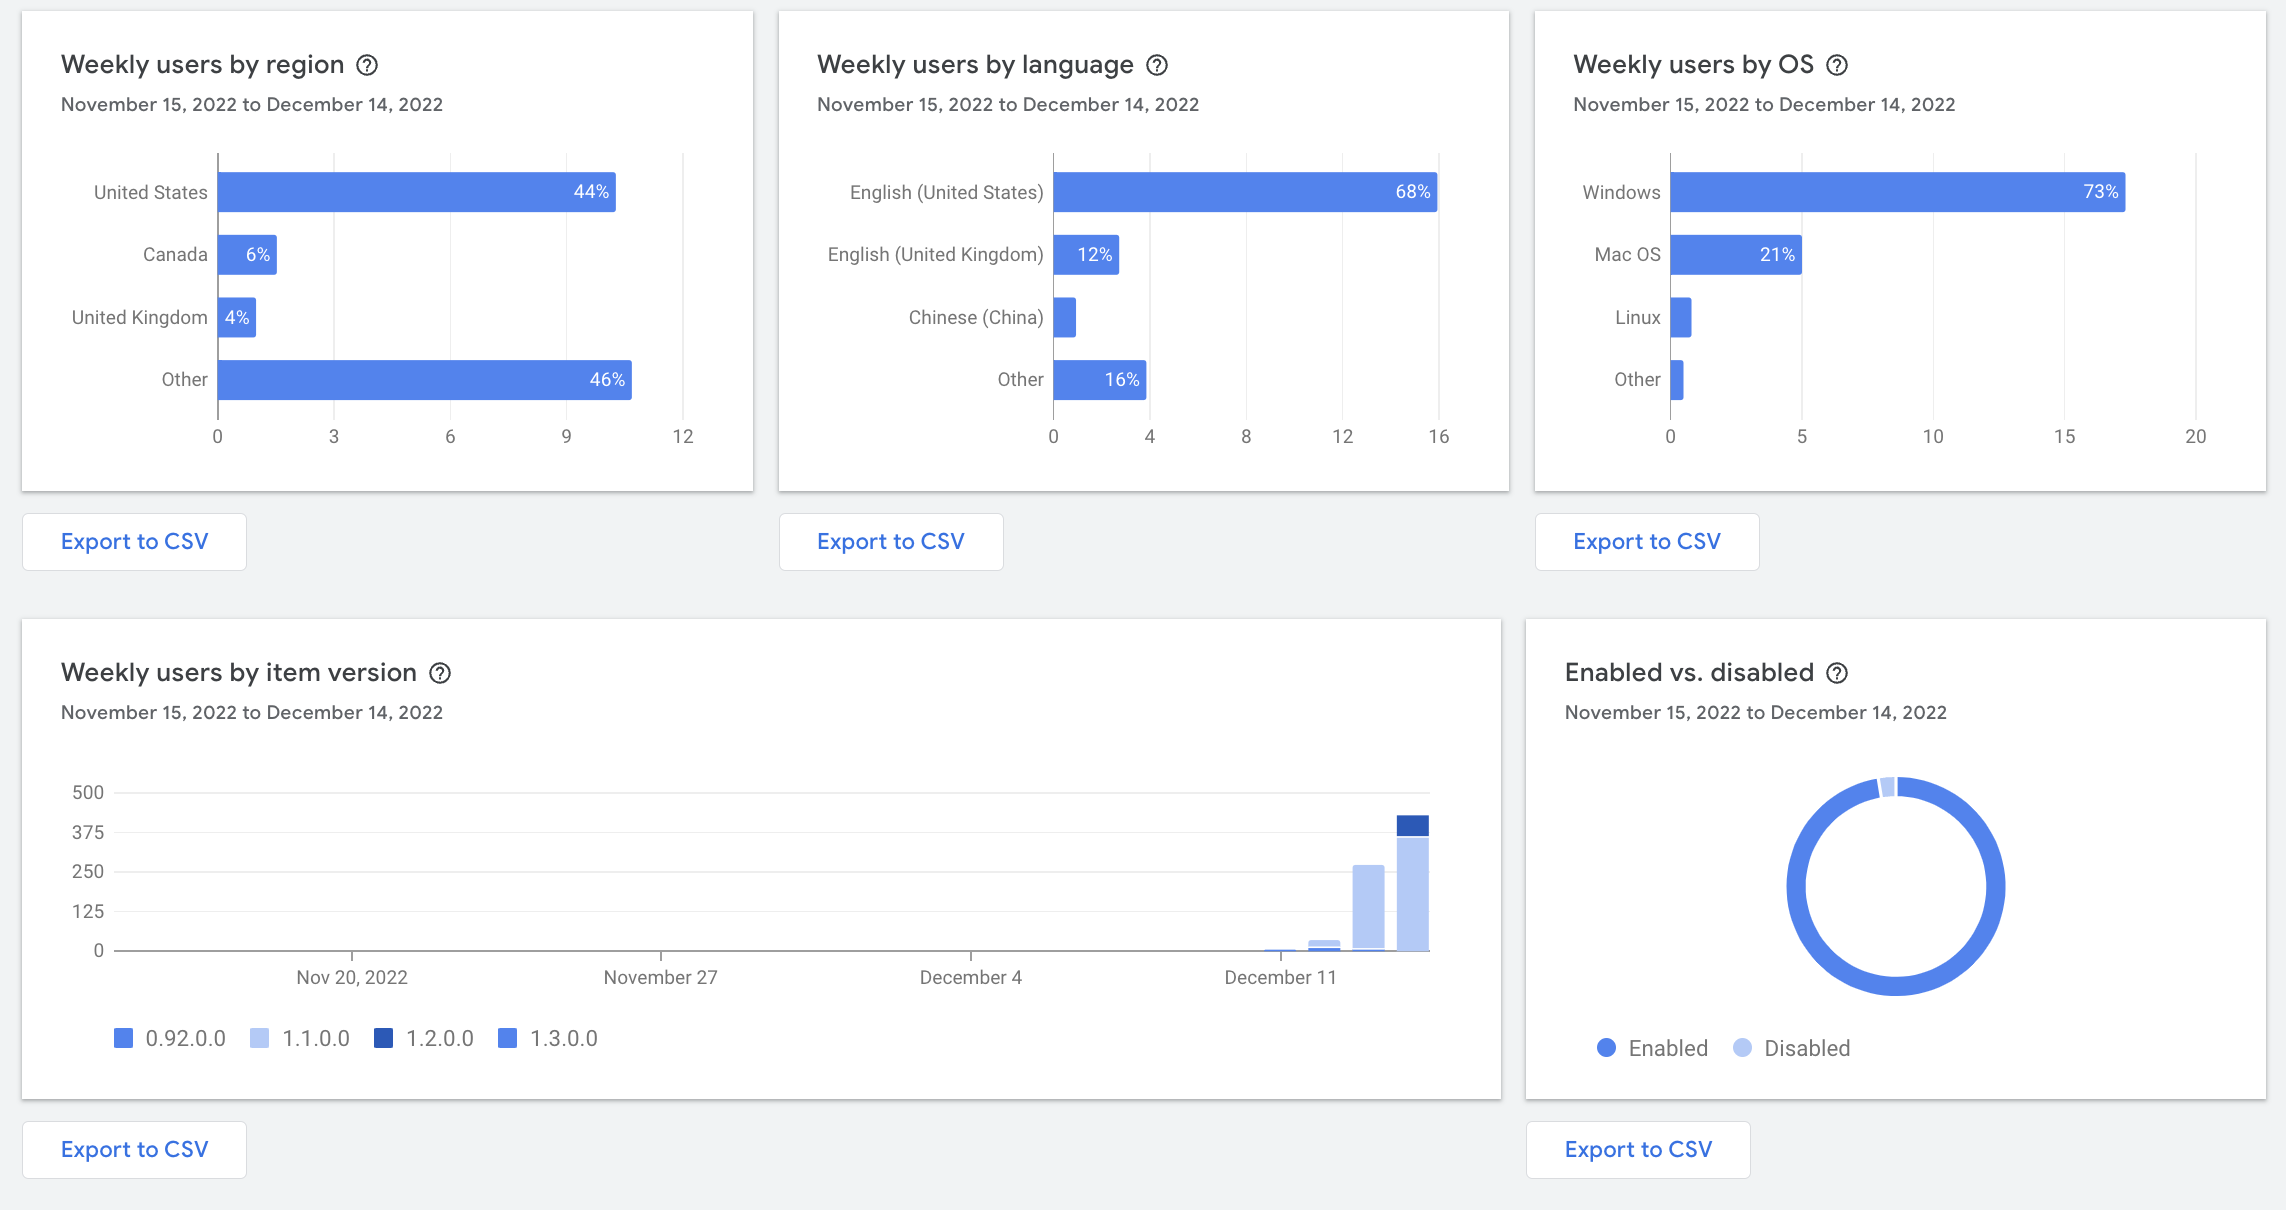Open the help tooltip for Weekly users by item version
The width and height of the screenshot is (2286, 1210).
(x=439, y=672)
